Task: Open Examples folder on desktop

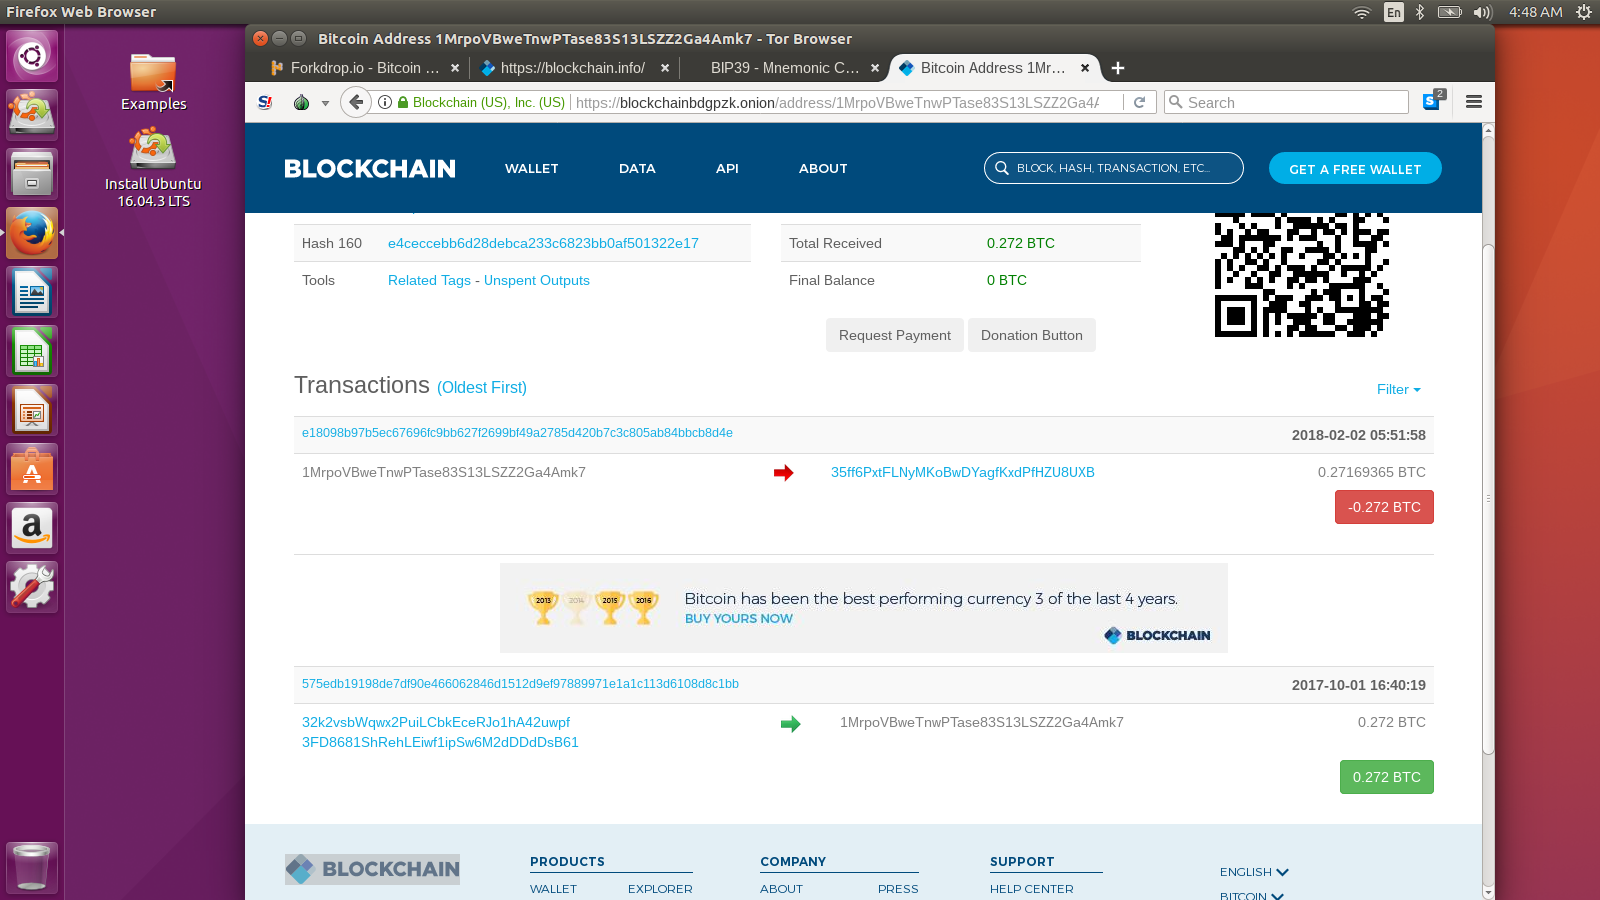Action: point(153,82)
